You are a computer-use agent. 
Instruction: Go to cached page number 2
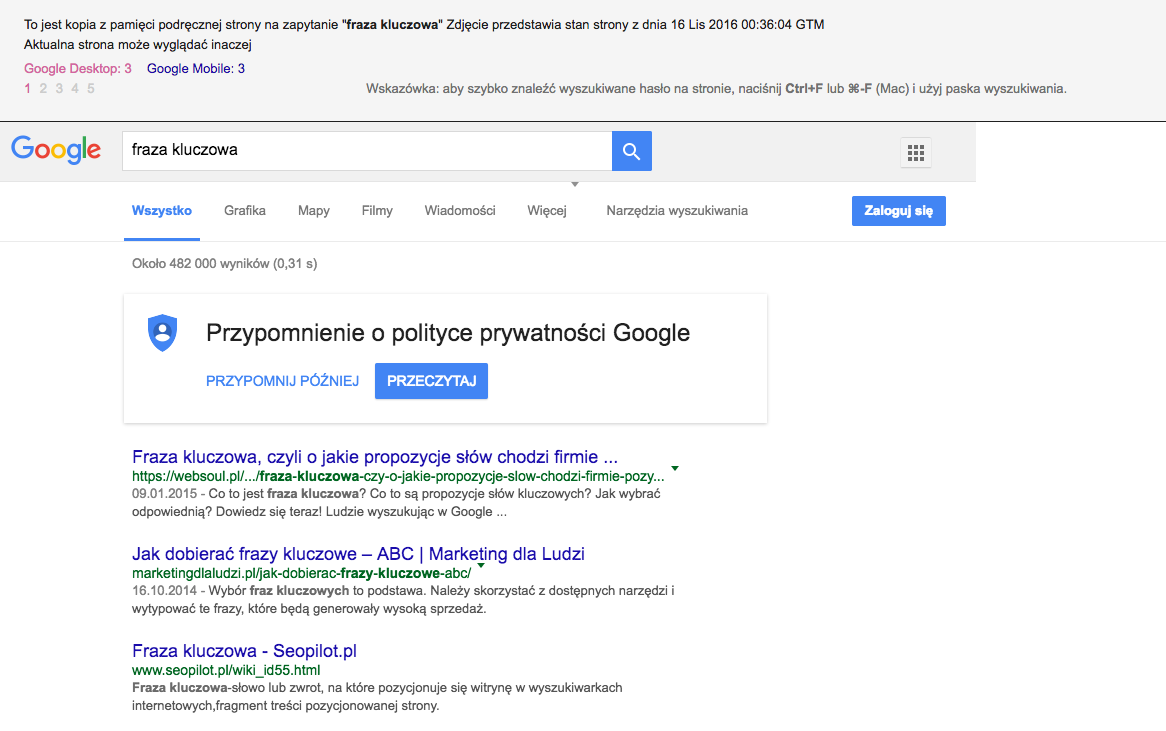pyautogui.click(x=43, y=88)
